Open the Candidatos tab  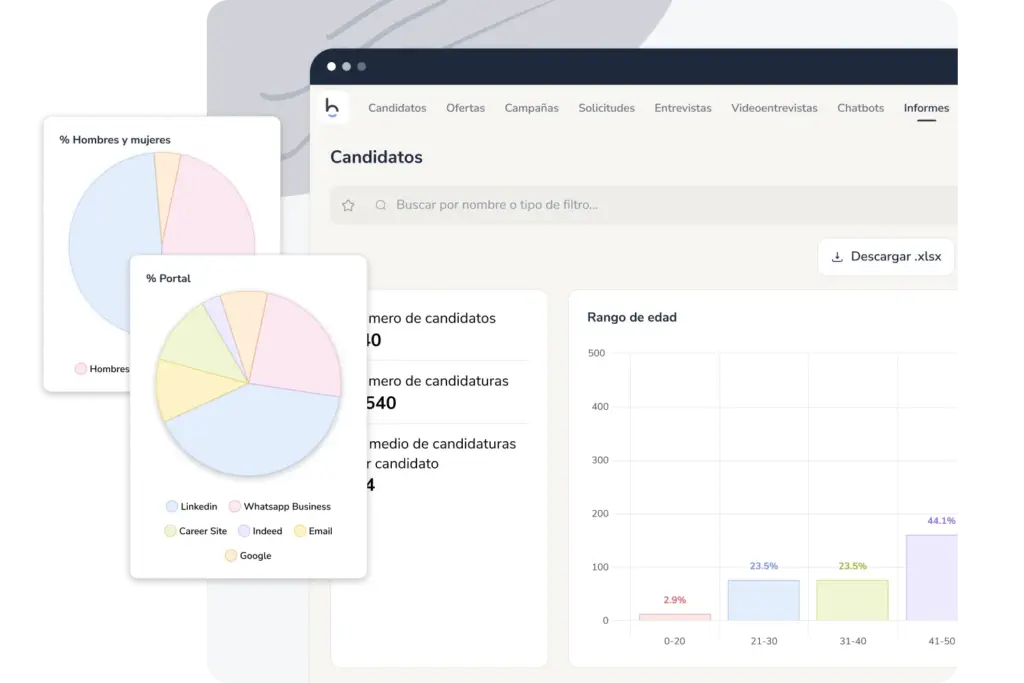pyautogui.click(x=397, y=108)
